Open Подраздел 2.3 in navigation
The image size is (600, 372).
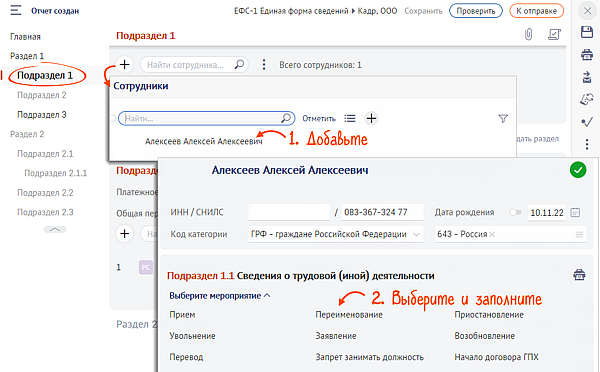coord(45,212)
